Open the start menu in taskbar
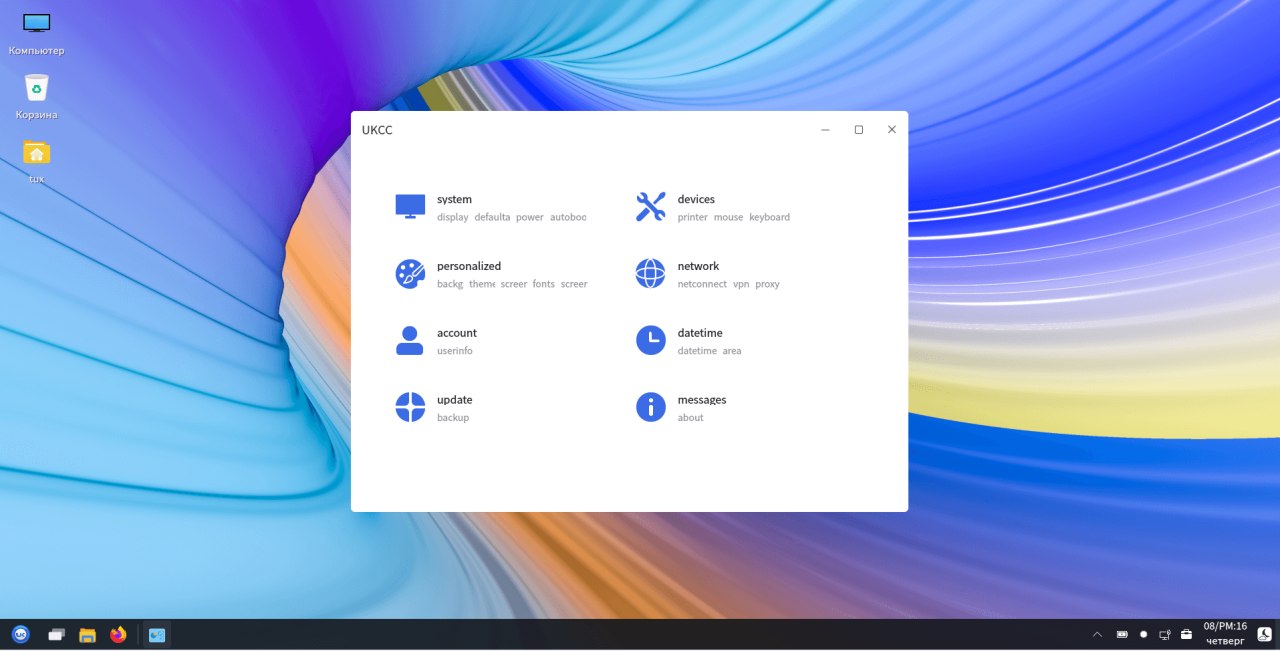 point(21,634)
